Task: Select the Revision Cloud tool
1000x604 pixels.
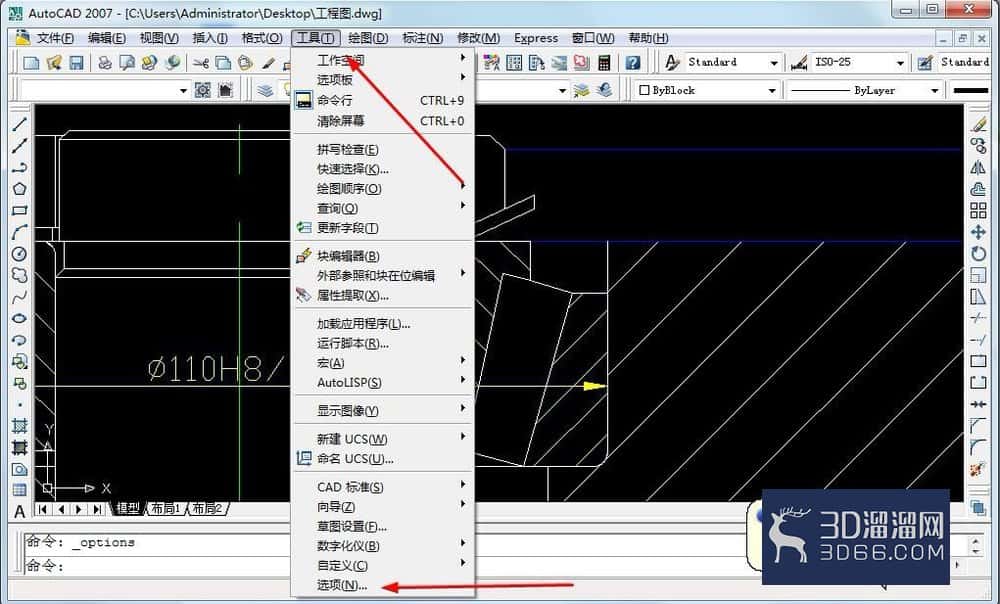Action: [20, 276]
